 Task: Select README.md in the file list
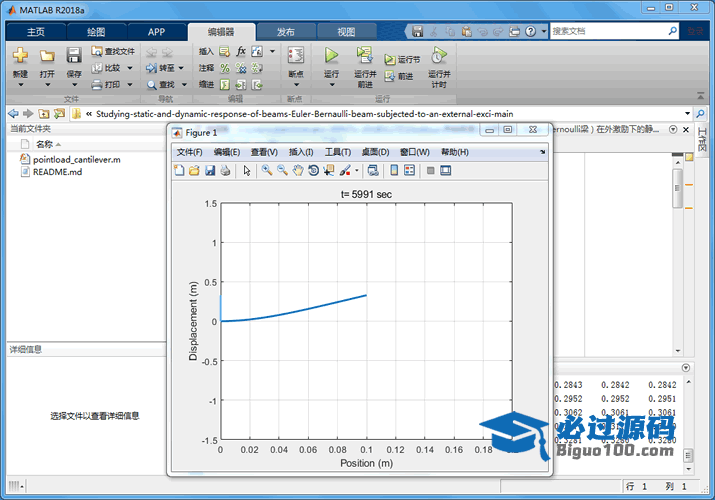point(52,172)
